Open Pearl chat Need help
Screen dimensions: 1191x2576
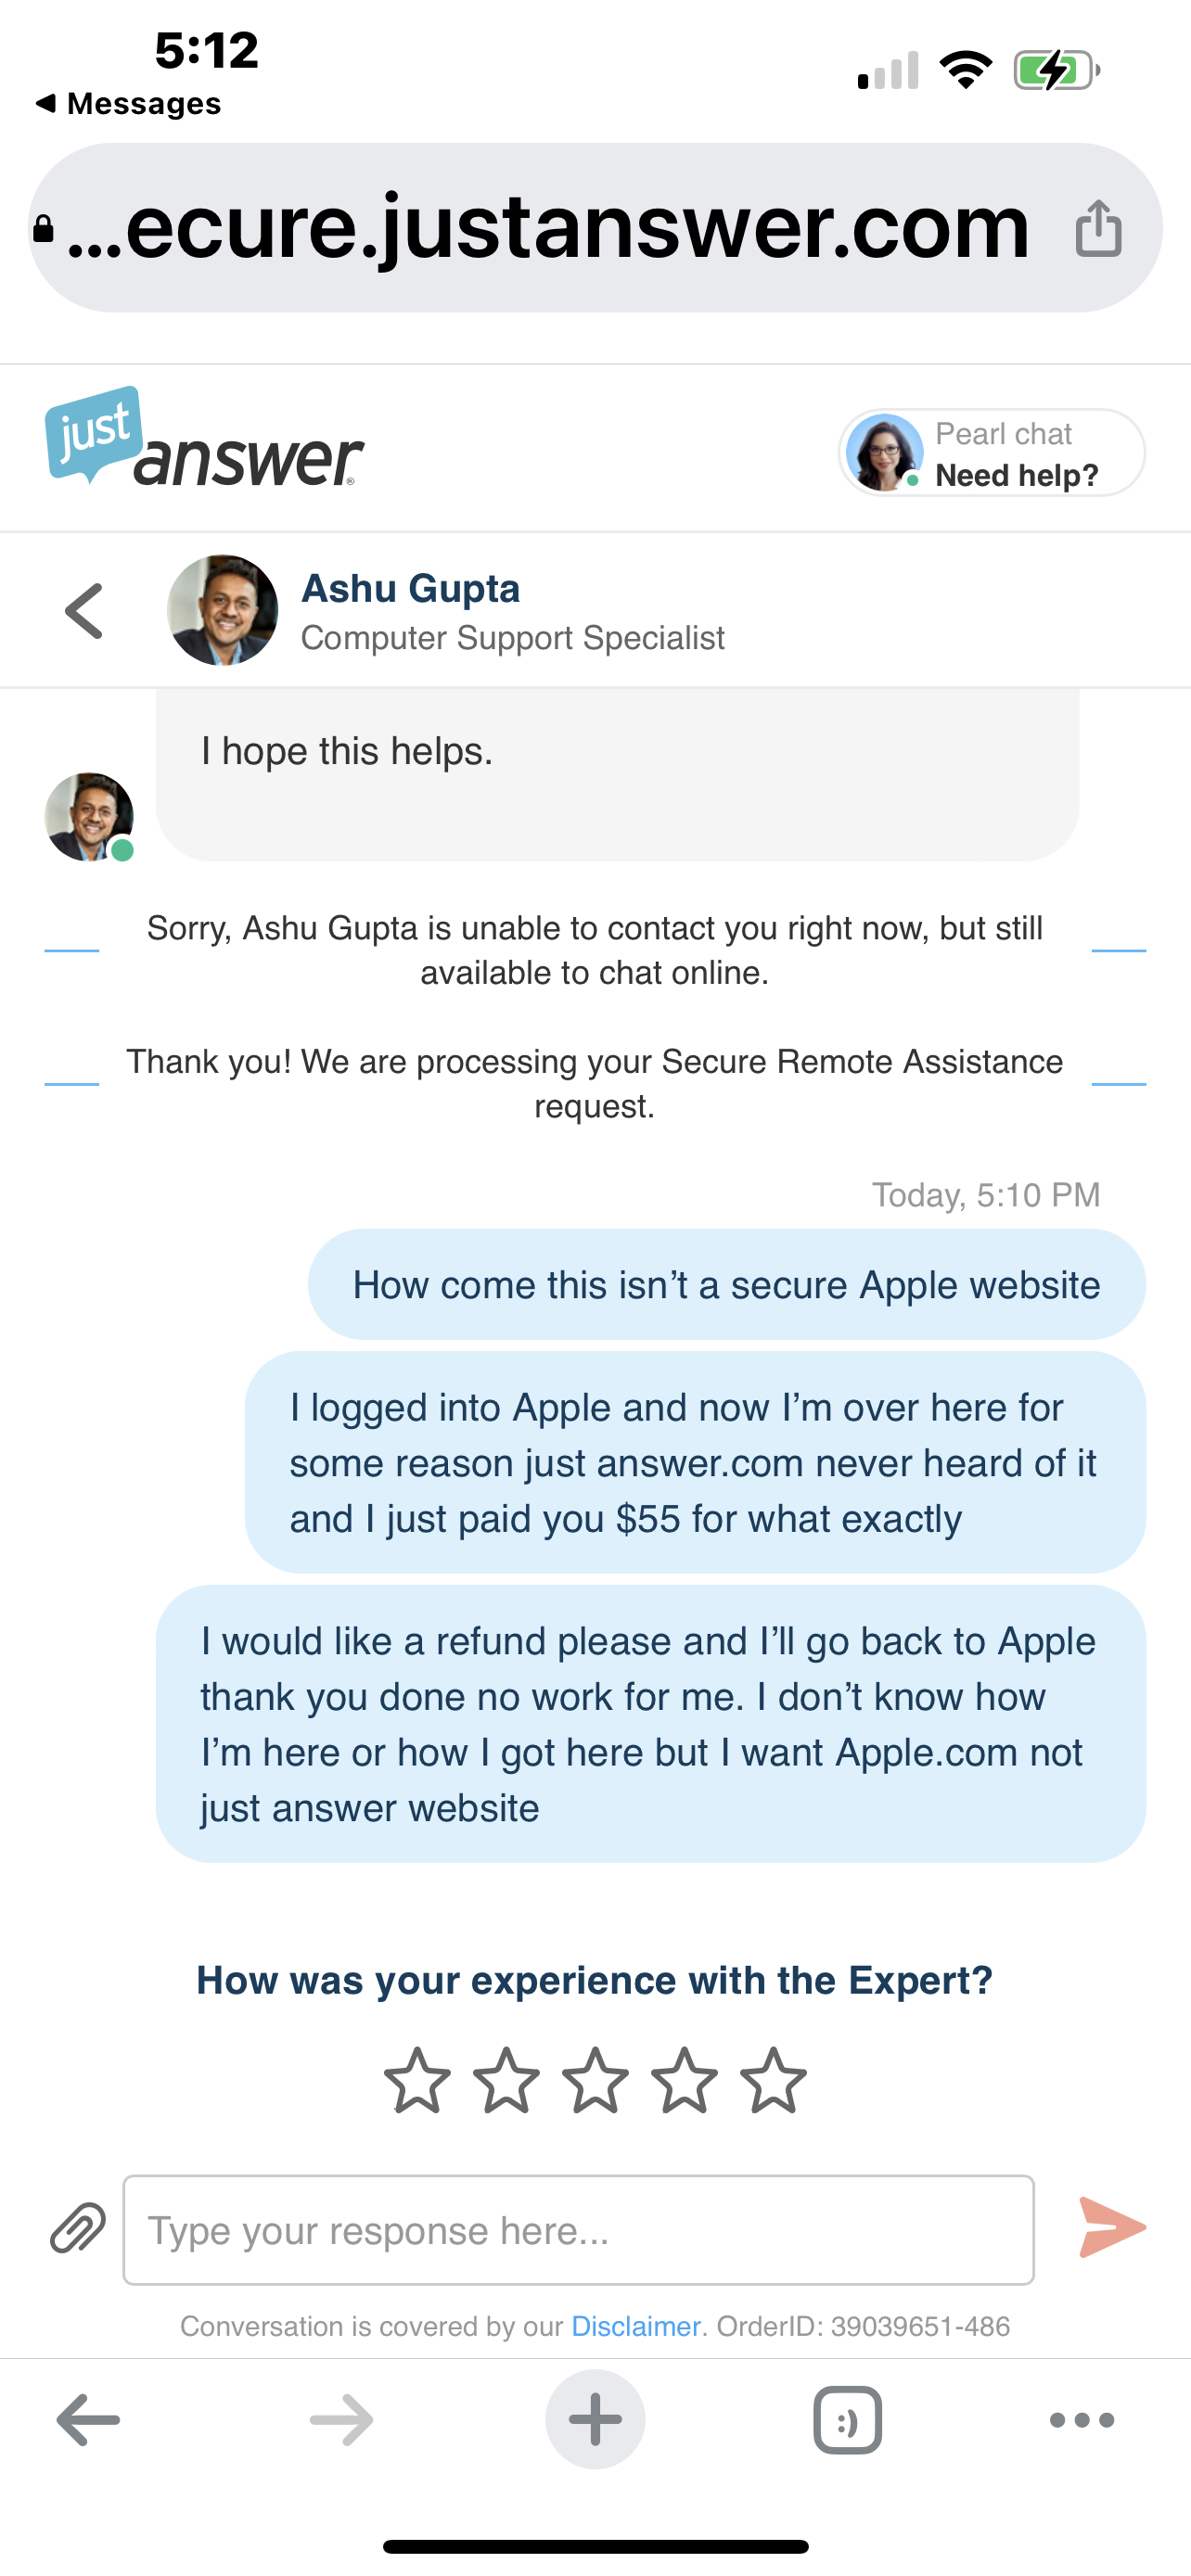tap(991, 453)
